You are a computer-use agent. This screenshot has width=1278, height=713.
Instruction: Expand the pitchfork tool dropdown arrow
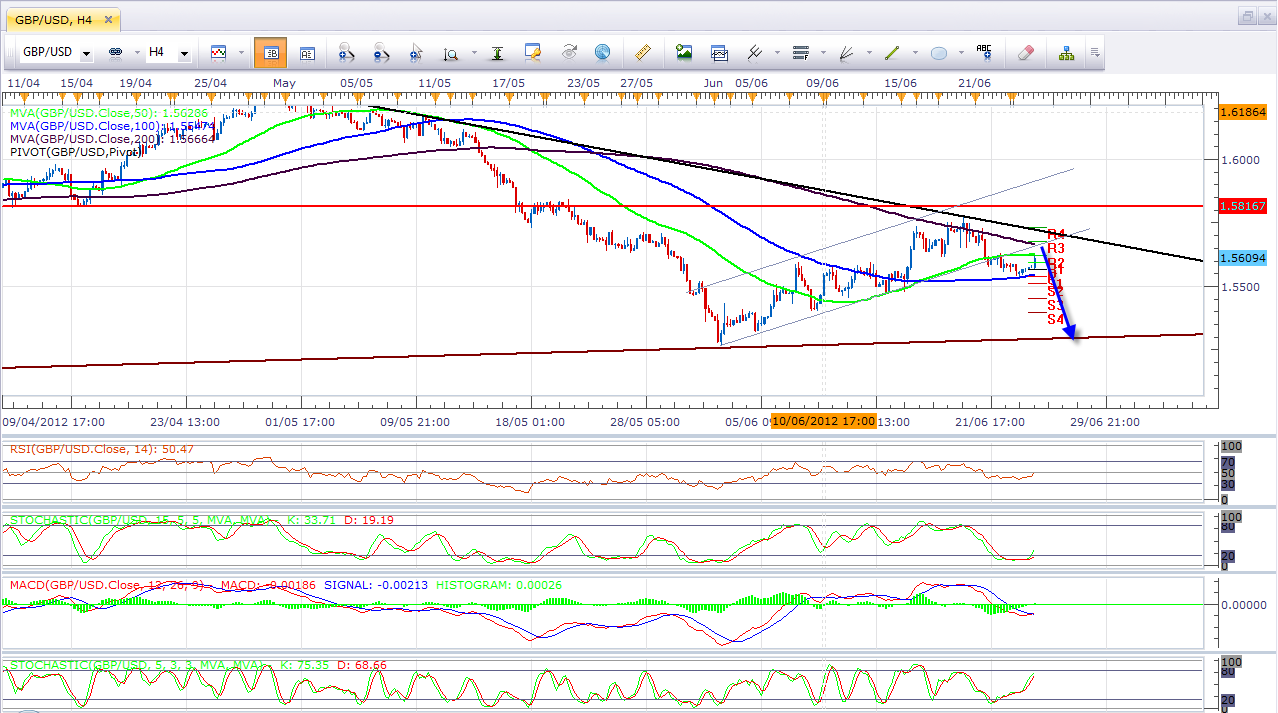point(776,53)
